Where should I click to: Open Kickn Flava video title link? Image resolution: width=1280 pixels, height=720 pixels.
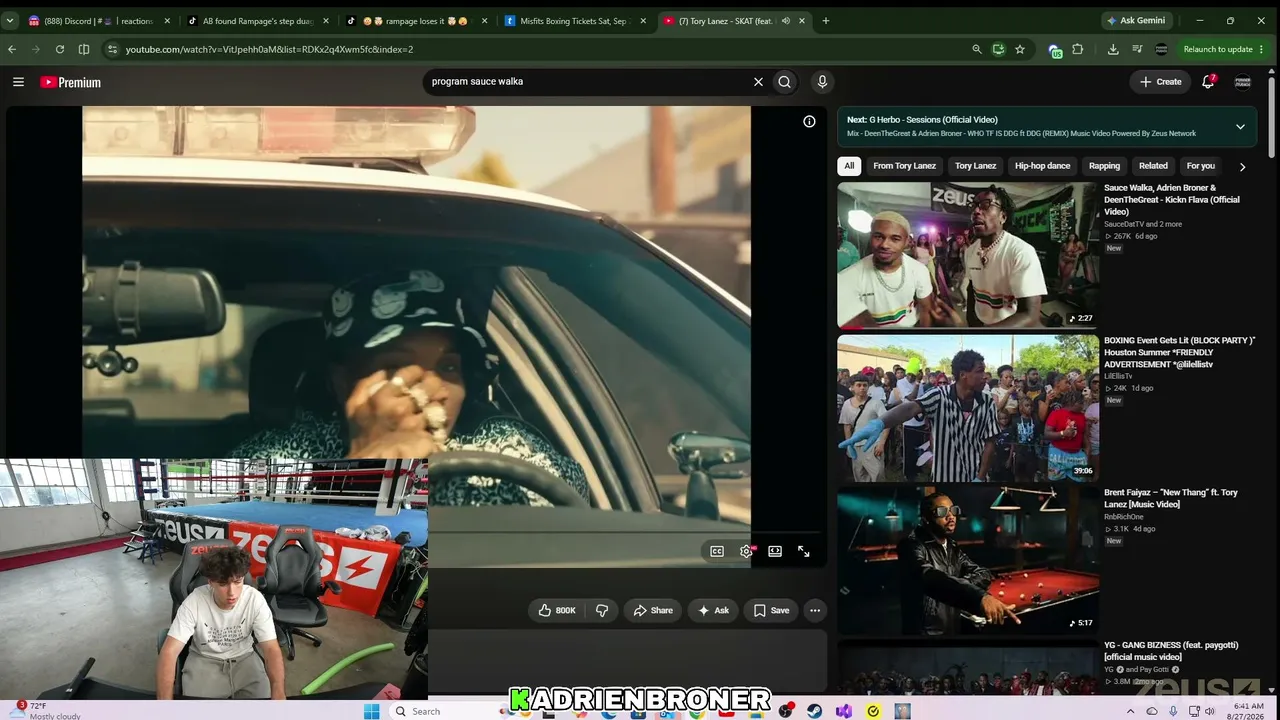(1172, 200)
